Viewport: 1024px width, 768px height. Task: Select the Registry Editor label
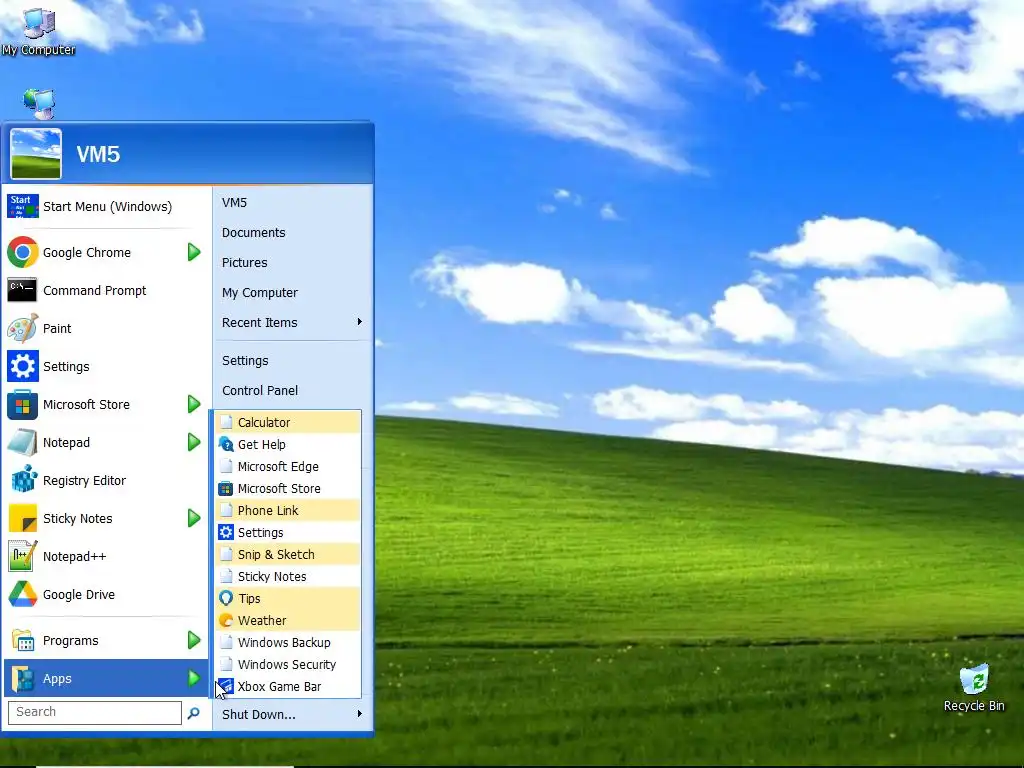point(84,481)
